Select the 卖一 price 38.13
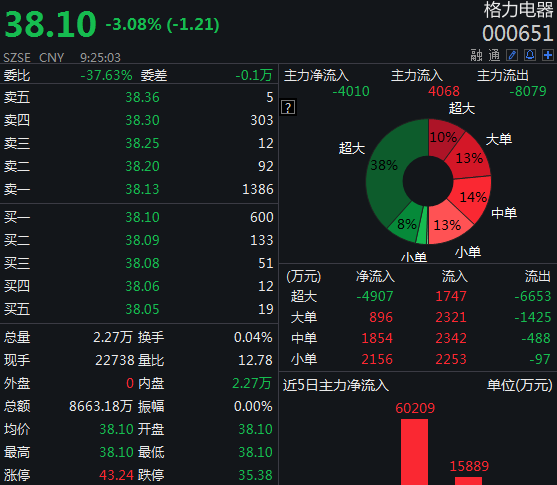 tap(142, 189)
